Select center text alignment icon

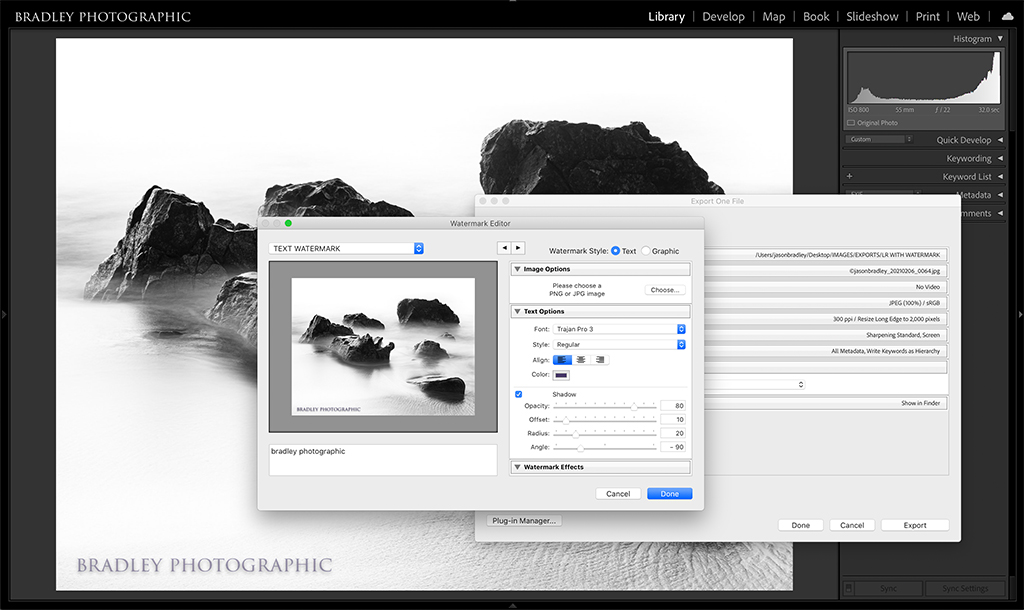(581, 360)
